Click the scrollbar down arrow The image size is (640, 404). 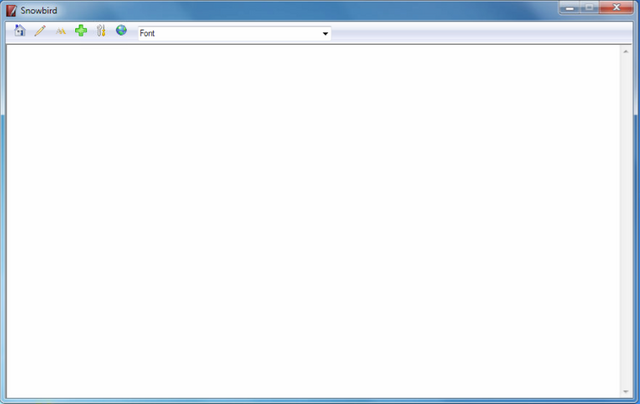coord(626,392)
